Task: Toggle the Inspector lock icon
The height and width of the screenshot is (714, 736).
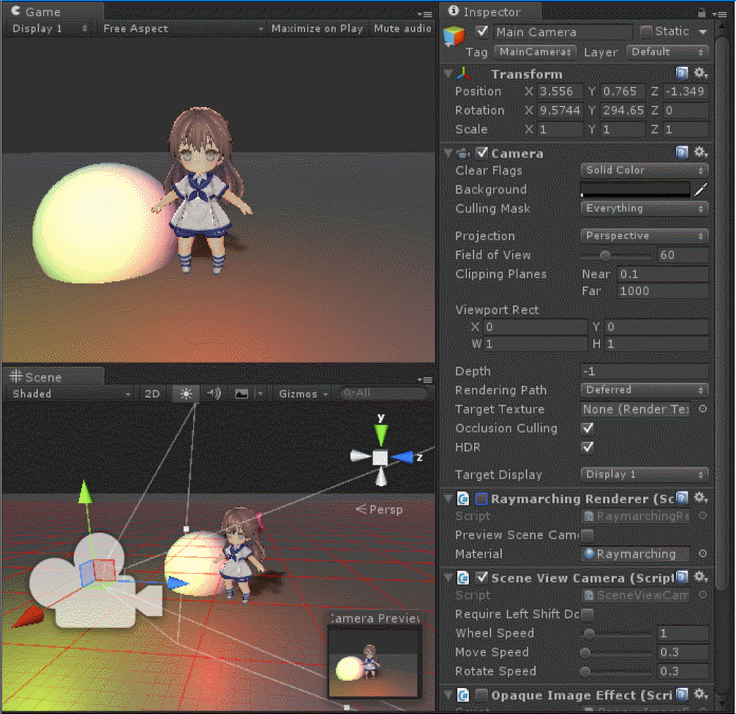Action: pyautogui.click(x=702, y=13)
